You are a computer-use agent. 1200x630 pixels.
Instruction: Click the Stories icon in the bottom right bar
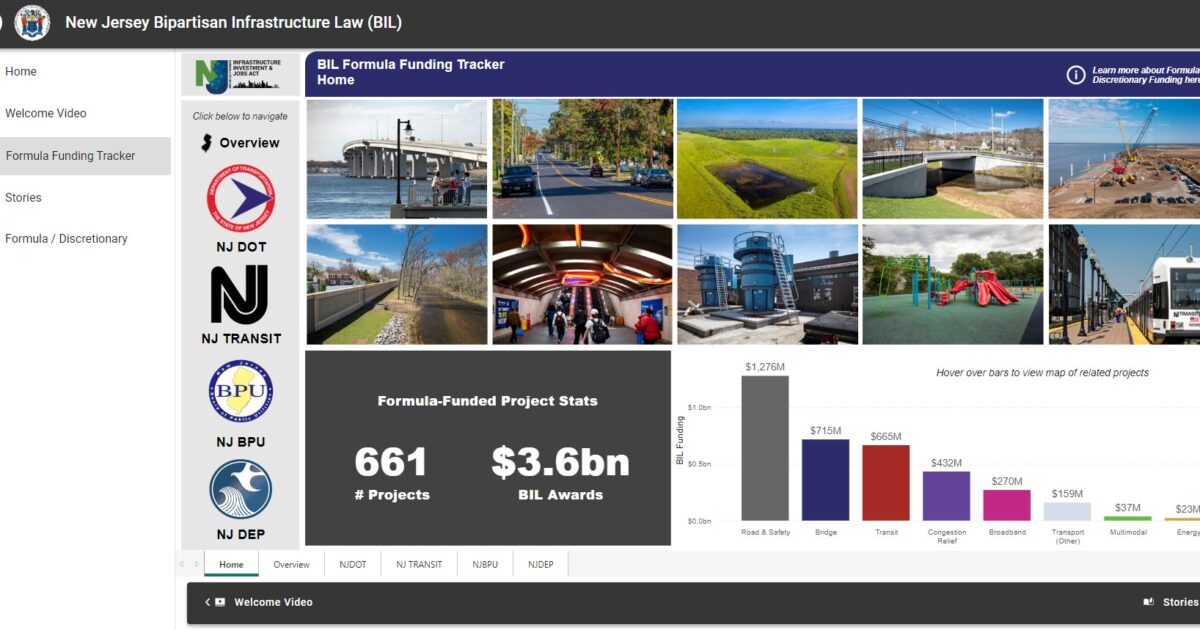(x=1147, y=602)
